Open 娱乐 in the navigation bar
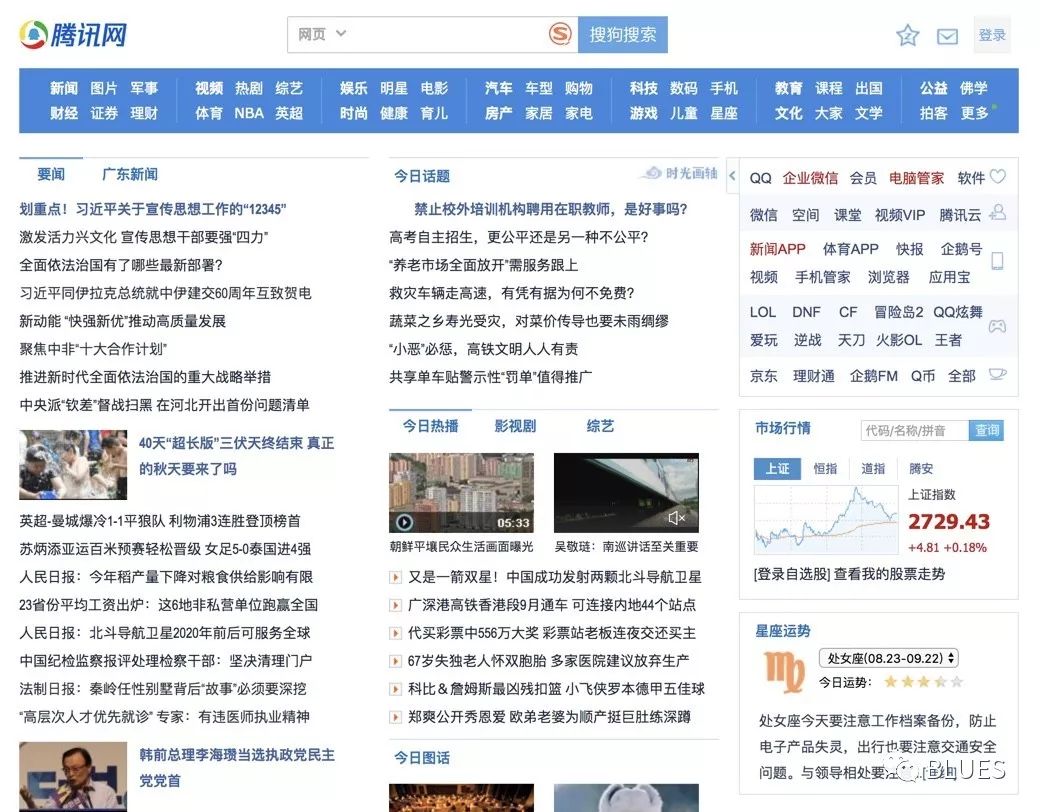Screen dimensions: 1040x812 [x=354, y=88]
